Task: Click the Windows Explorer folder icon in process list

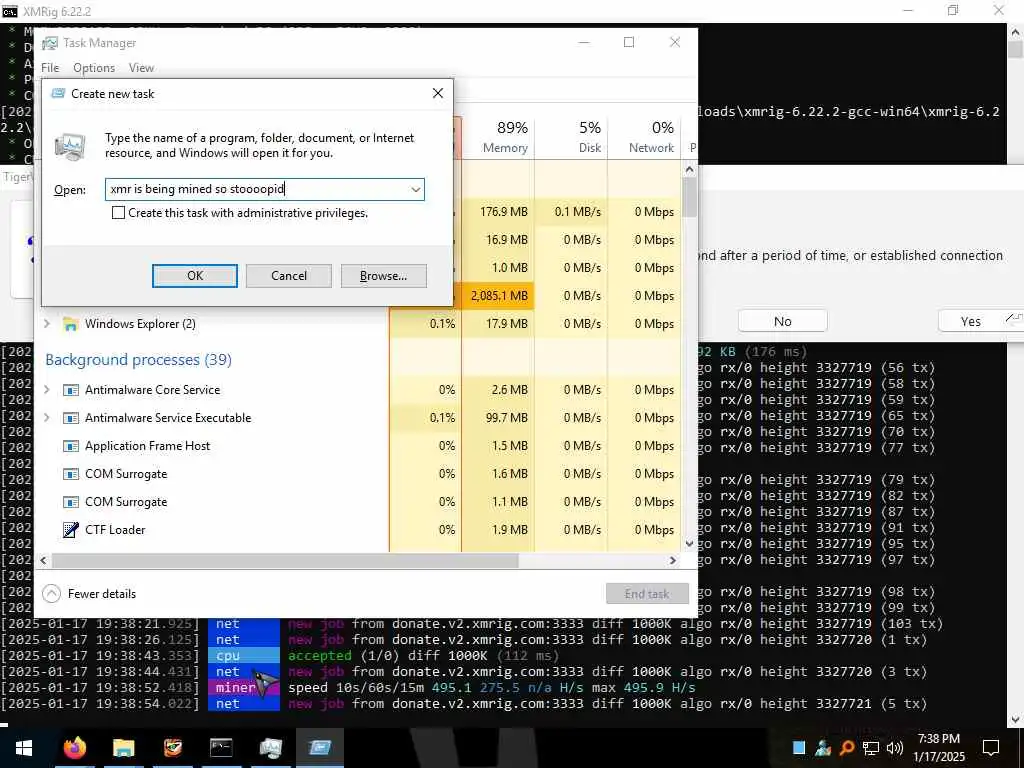Action: click(x=71, y=324)
